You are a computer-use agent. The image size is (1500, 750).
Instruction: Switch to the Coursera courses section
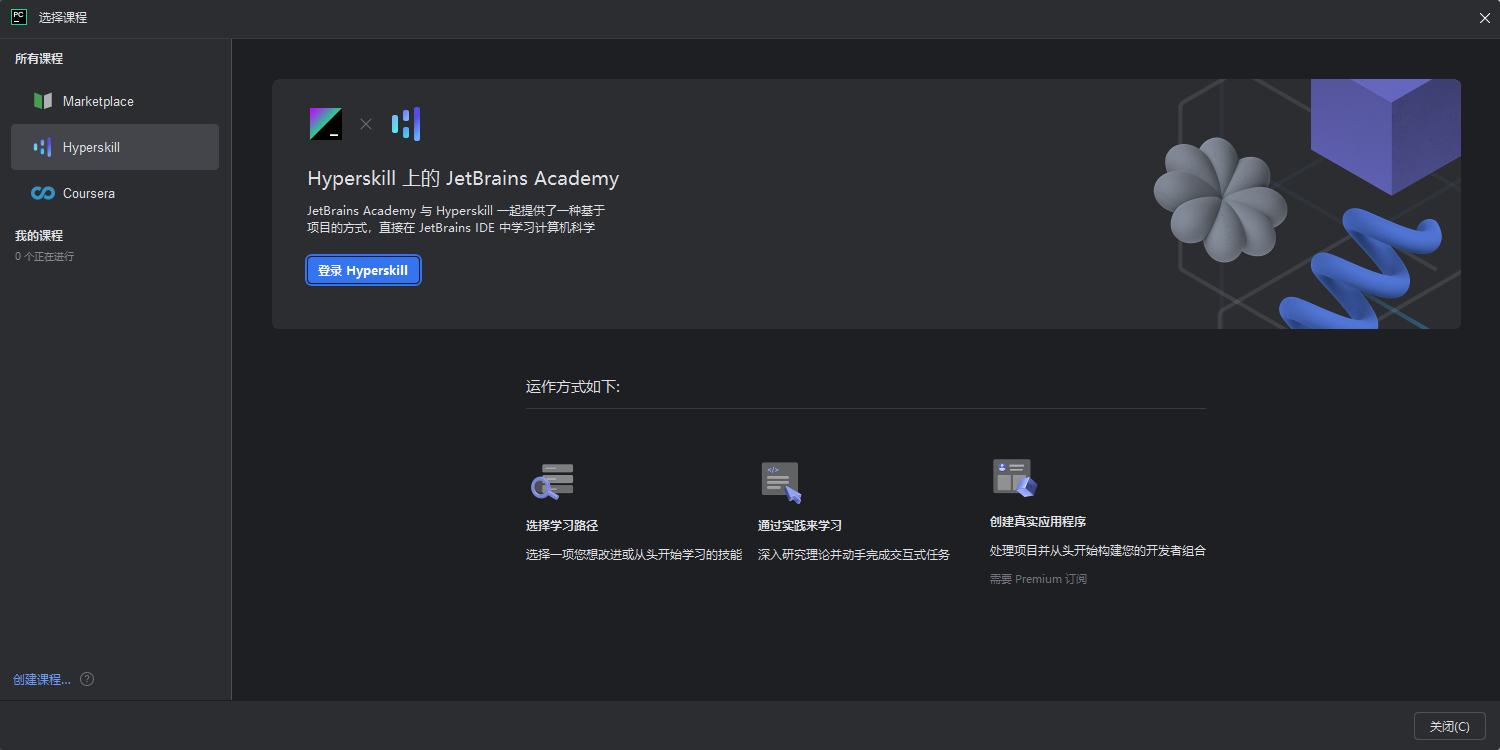[x=88, y=193]
